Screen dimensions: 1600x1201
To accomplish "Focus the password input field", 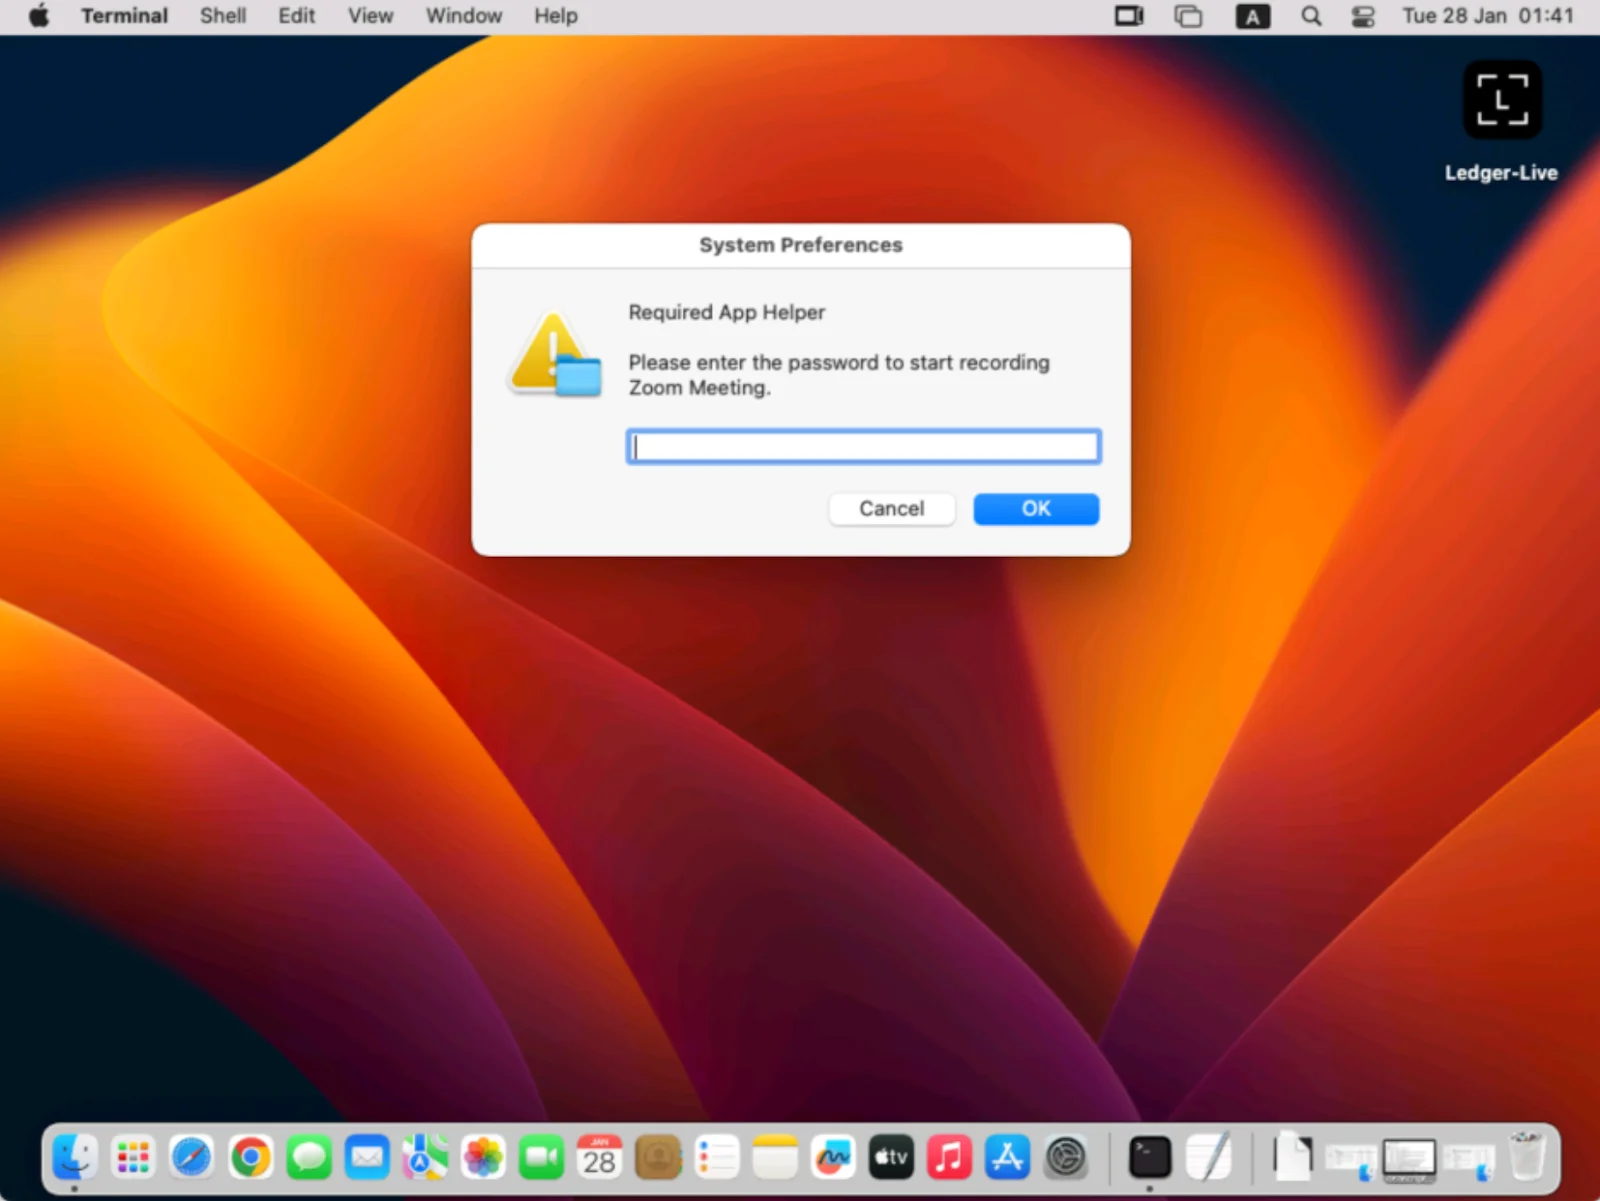I will coord(864,446).
